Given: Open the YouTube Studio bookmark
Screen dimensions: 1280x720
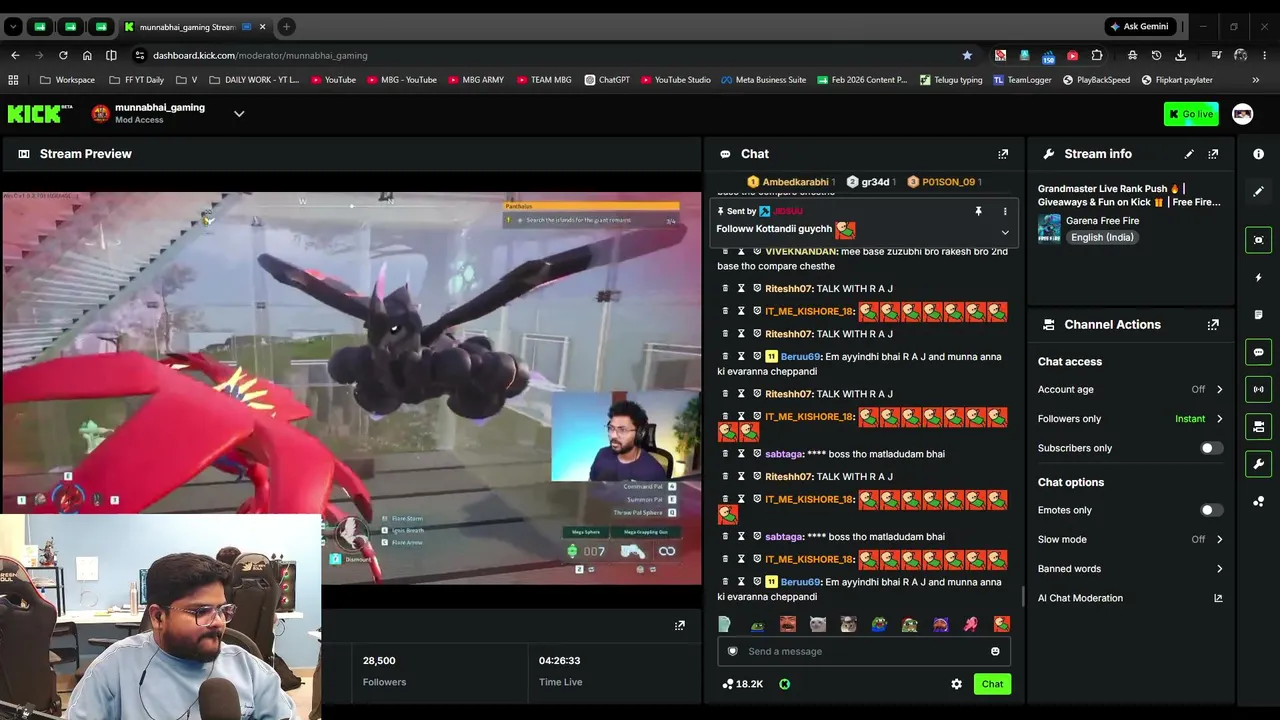Looking at the screenshot, I should pyautogui.click(x=676, y=80).
